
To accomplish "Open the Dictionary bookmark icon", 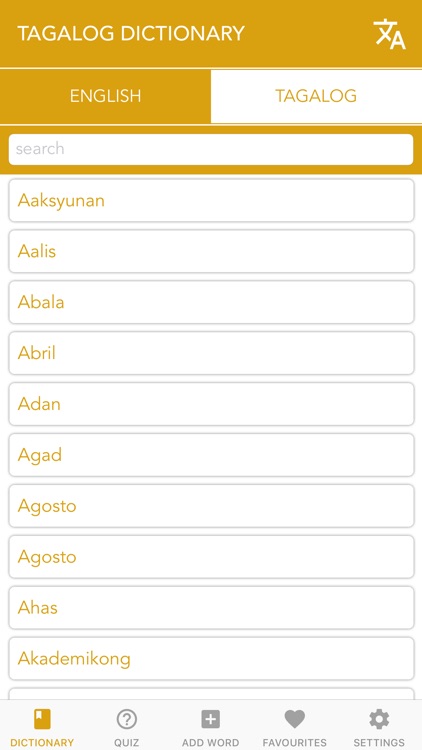I will (x=42, y=719).
